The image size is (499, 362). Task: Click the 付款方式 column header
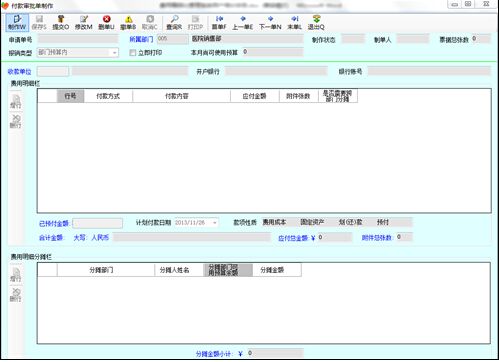click(x=108, y=96)
